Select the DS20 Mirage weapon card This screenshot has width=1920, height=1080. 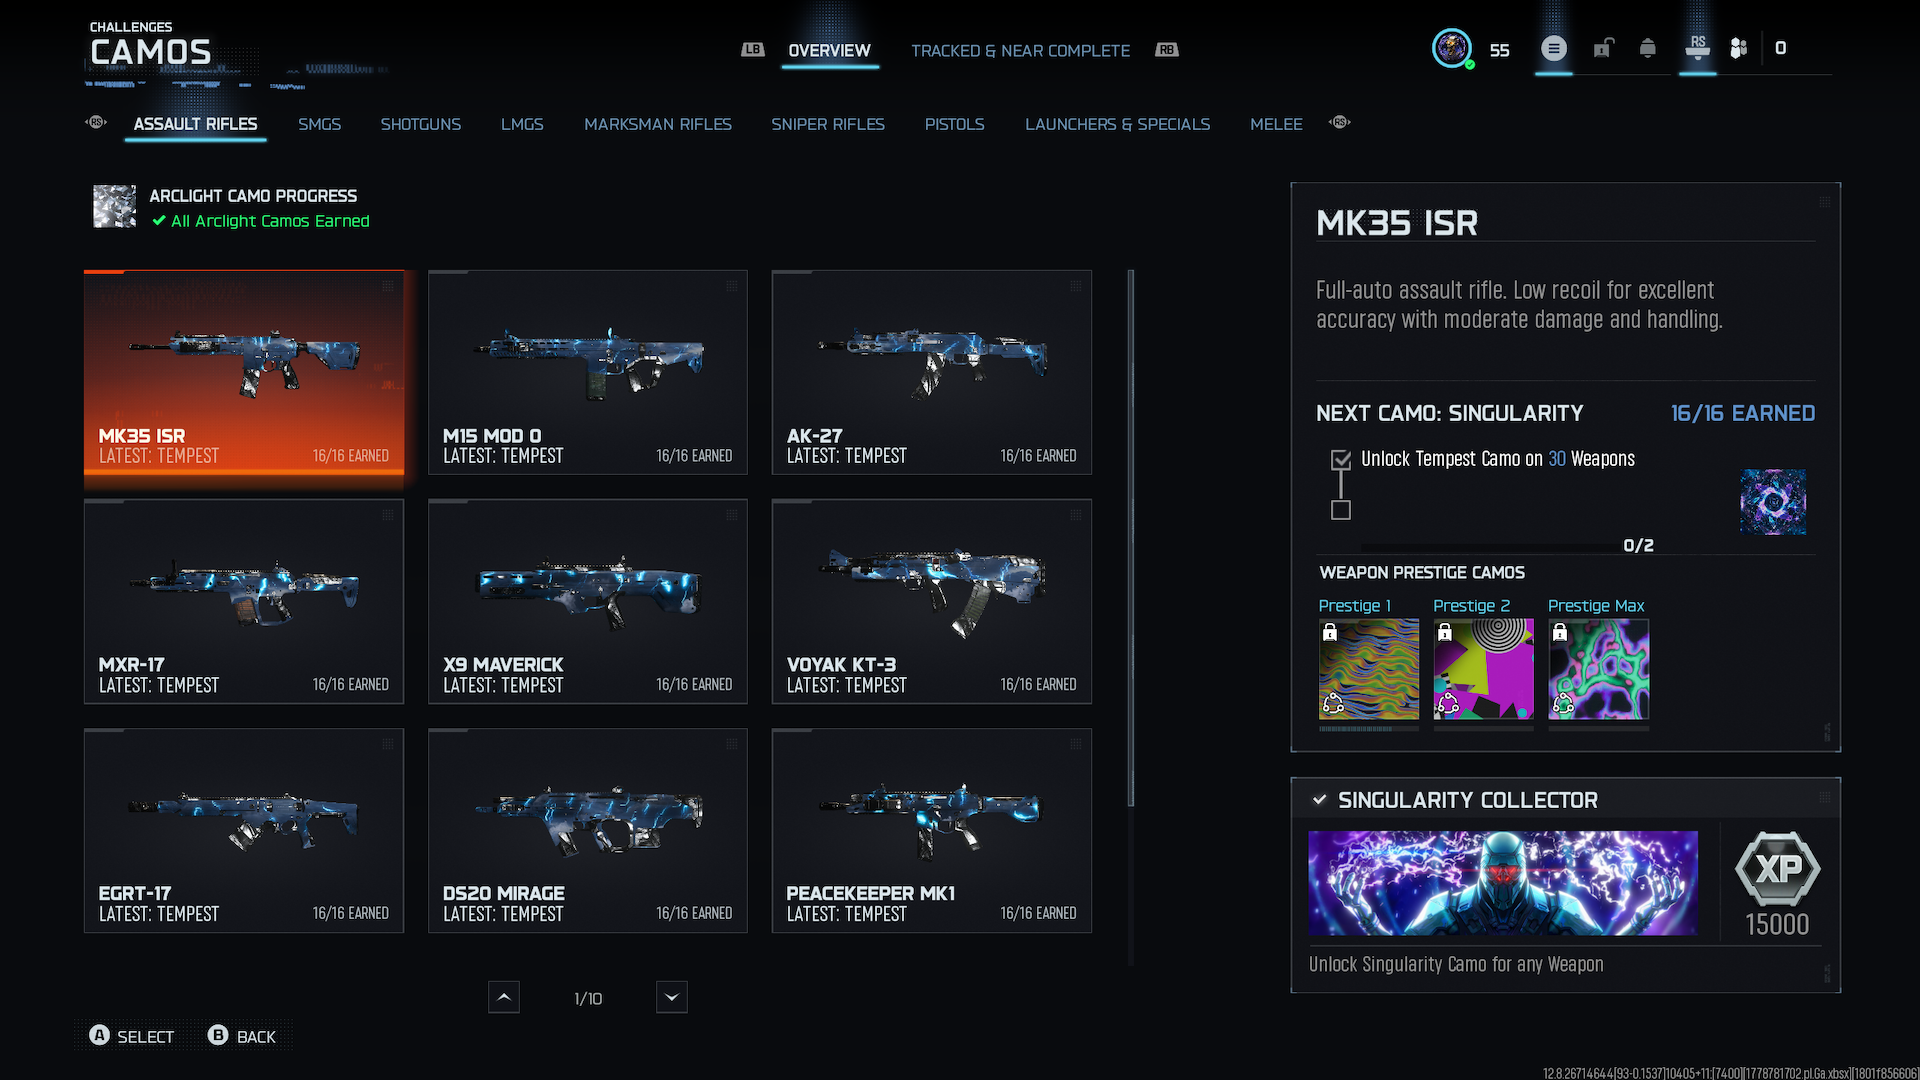coord(588,830)
